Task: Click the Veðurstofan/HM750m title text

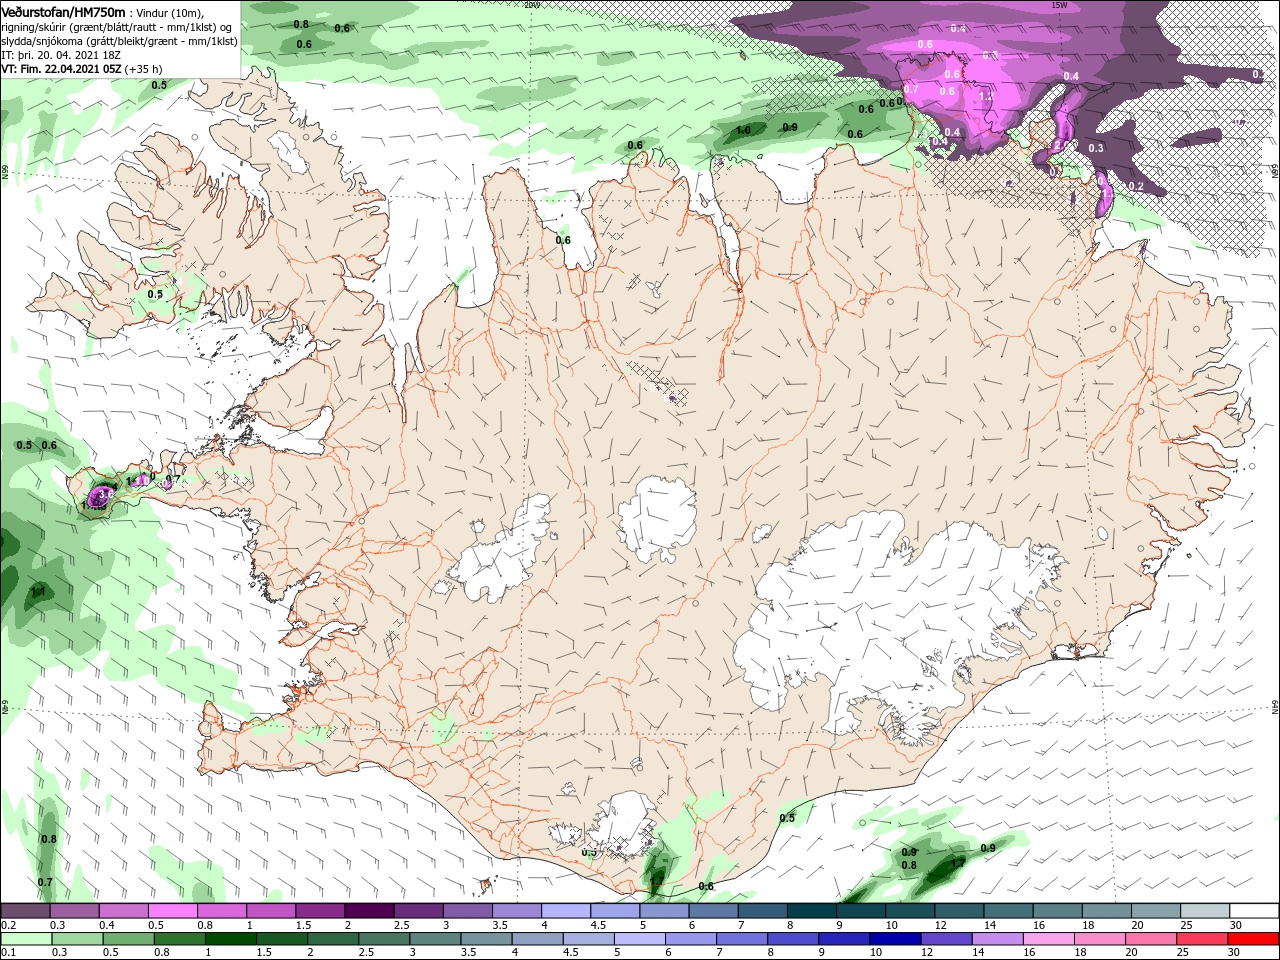Action: pos(63,11)
